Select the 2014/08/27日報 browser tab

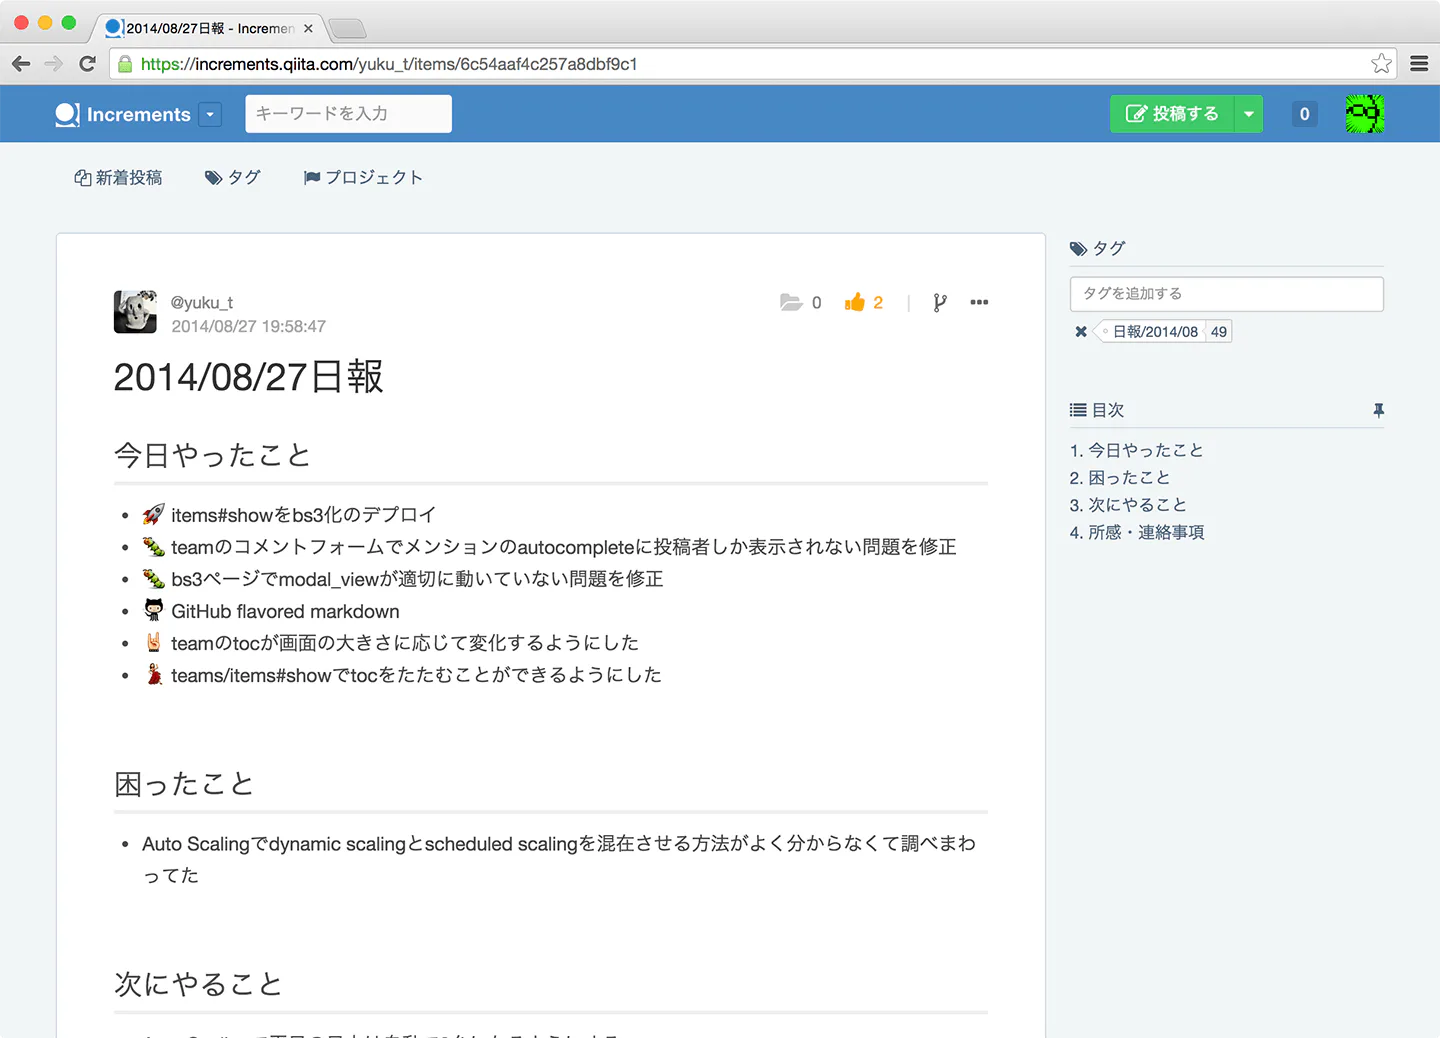(x=209, y=28)
